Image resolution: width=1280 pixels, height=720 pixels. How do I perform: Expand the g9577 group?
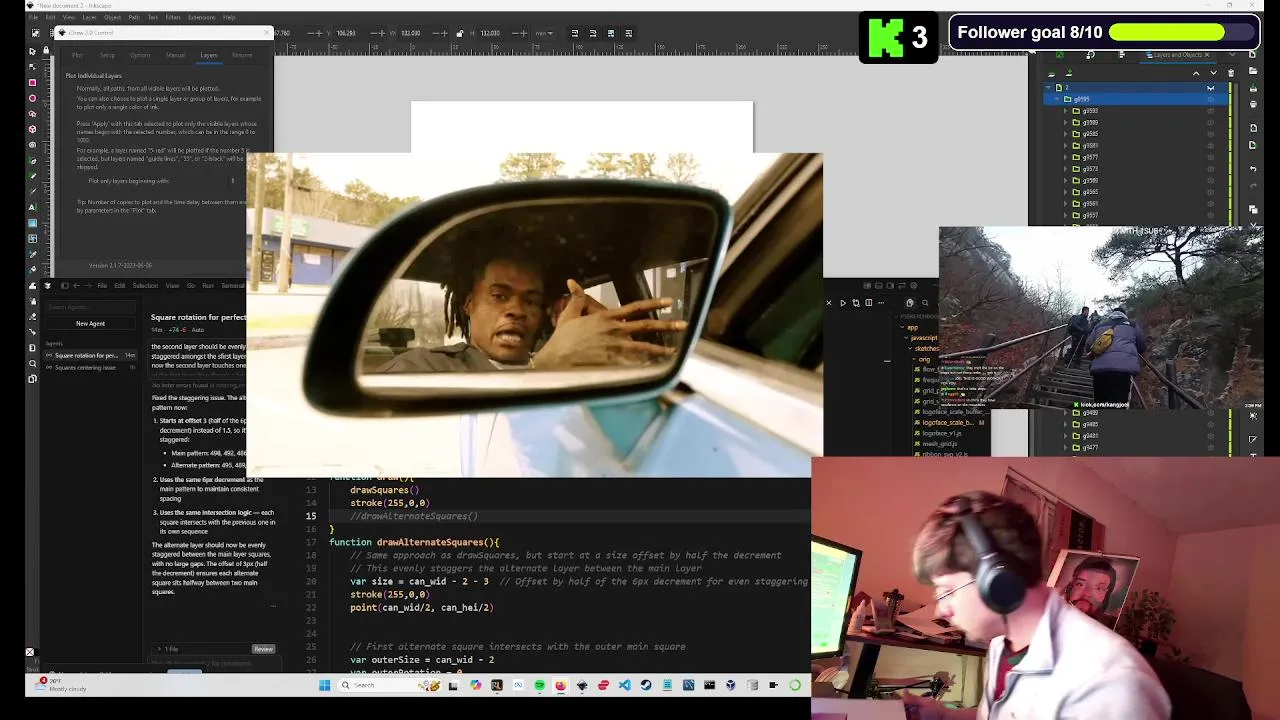click(1065, 157)
